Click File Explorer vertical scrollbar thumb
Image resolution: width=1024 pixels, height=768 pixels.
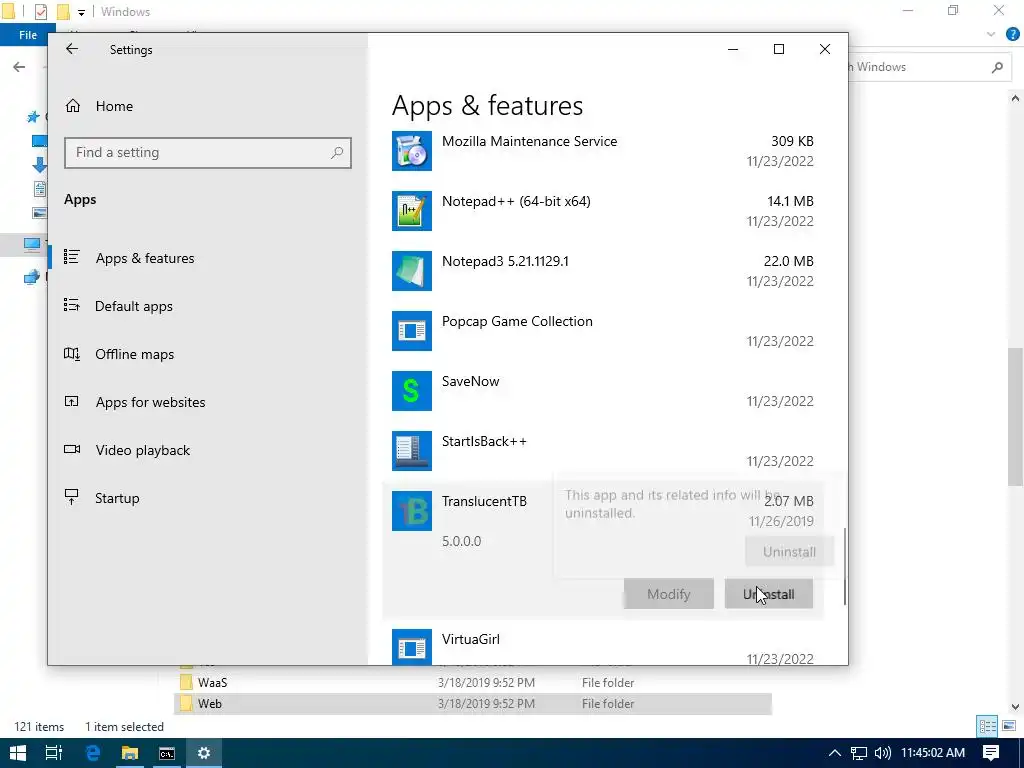point(1015,417)
